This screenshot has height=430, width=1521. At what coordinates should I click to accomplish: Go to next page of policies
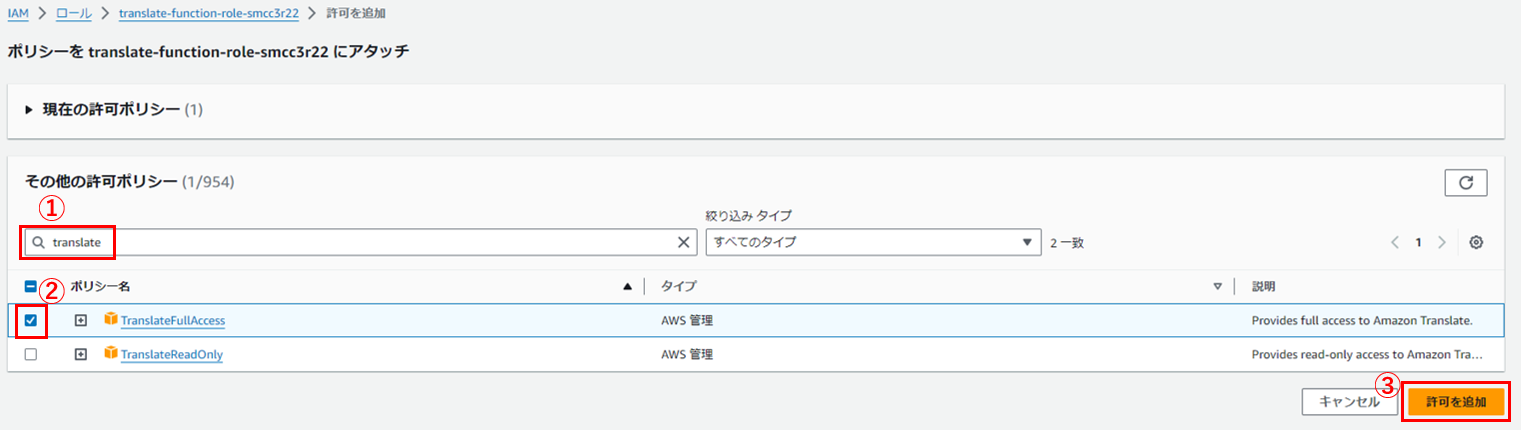coord(1441,242)
